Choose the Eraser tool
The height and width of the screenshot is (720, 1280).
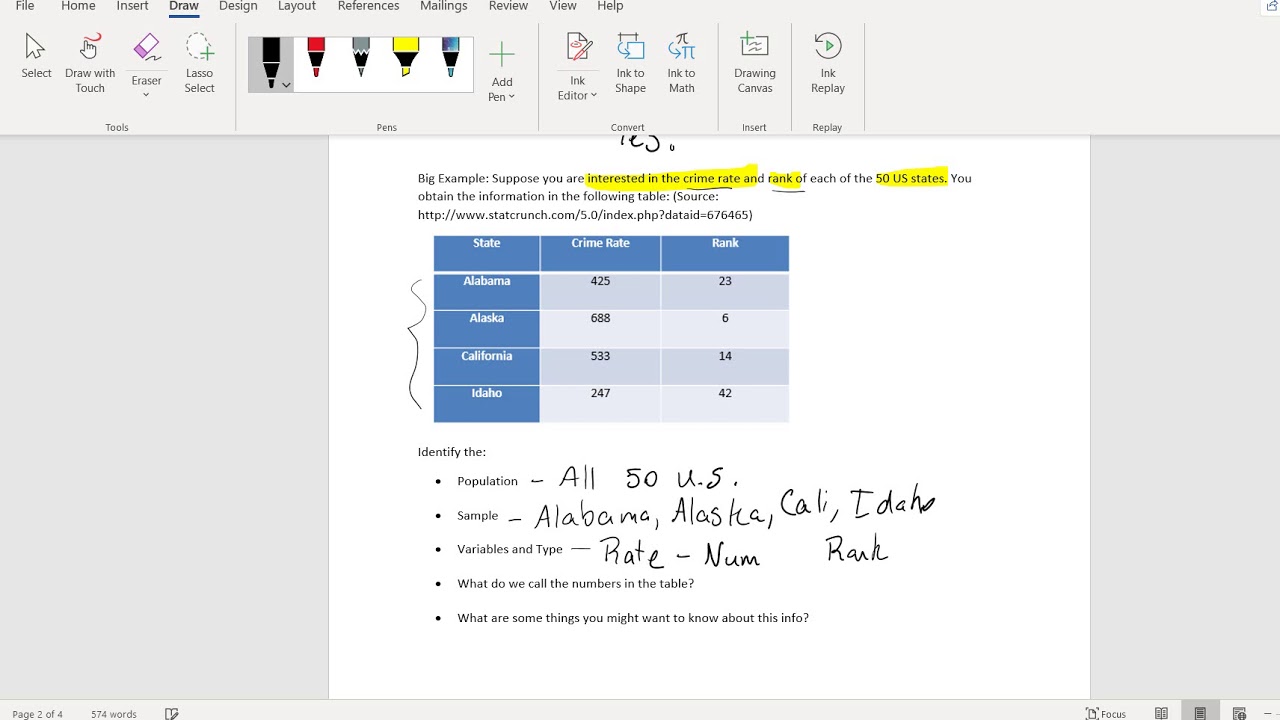[146, 55]
